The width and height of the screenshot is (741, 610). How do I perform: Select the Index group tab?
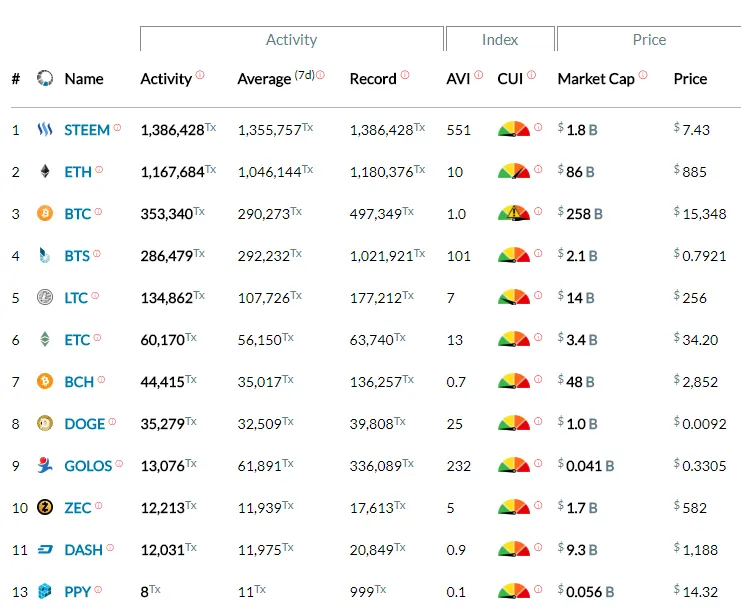500,39
